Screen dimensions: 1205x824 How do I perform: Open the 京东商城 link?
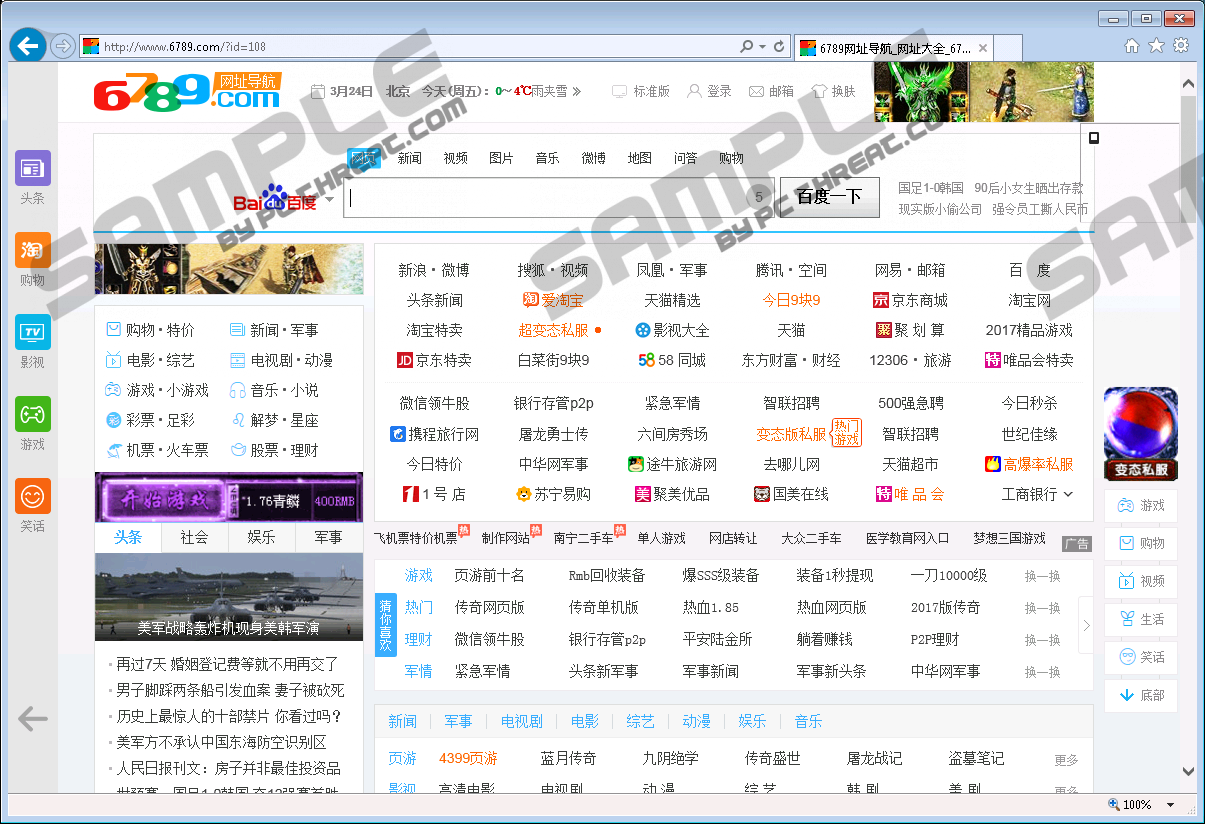pos(910,300)
